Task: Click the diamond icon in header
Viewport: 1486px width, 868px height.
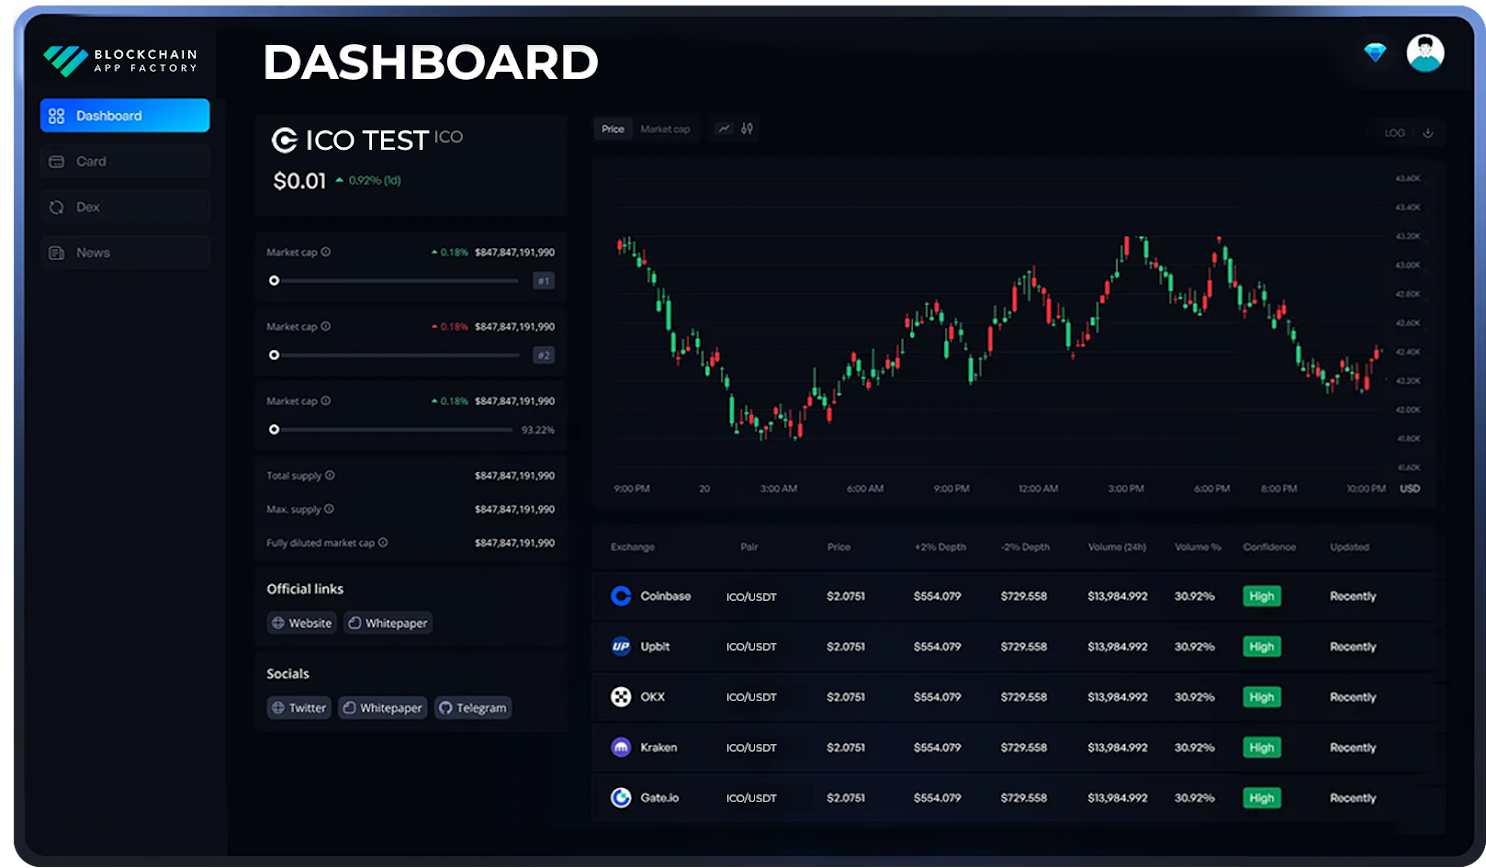Action: pos(1375,53)
